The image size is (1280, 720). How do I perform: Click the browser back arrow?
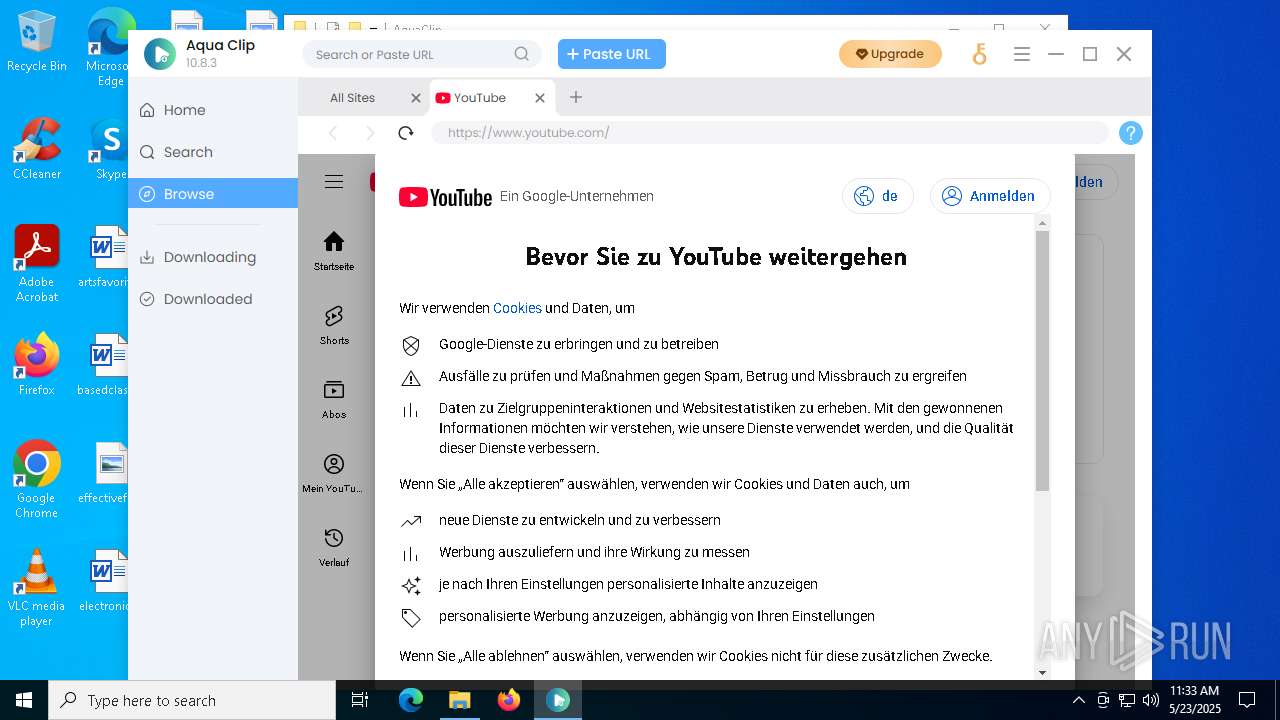pos(333,133)
